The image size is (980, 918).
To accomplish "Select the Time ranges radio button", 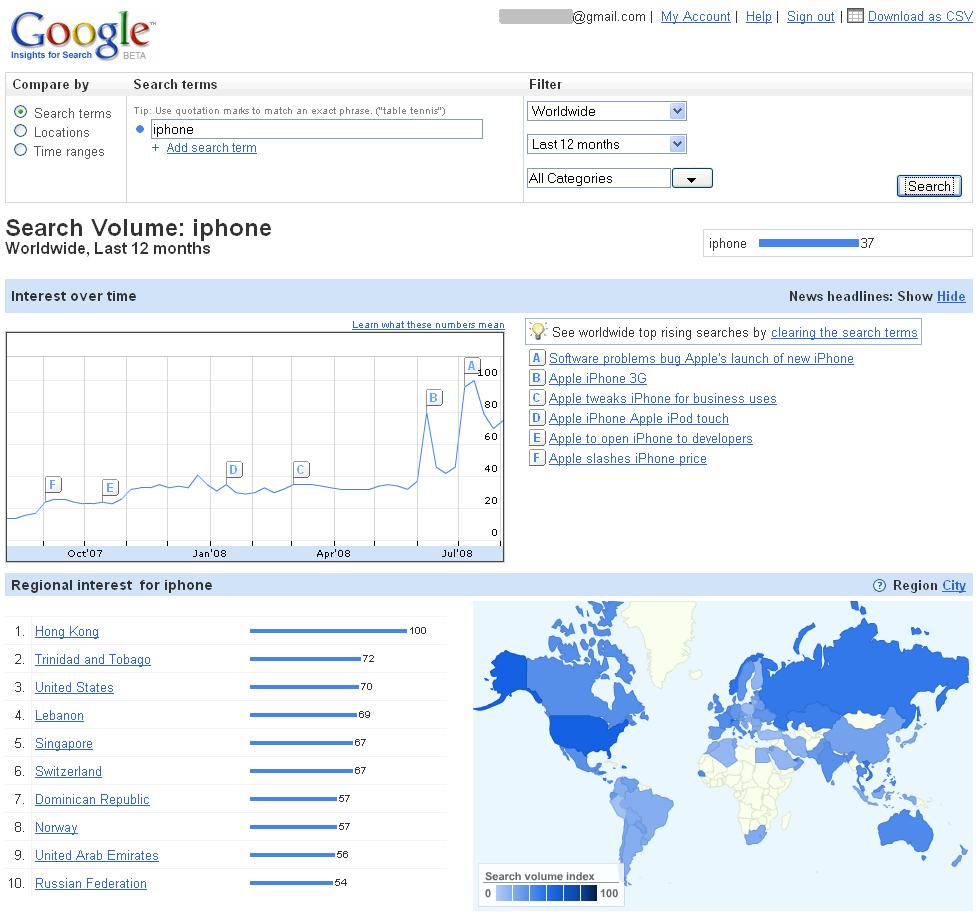I will 21,150.
